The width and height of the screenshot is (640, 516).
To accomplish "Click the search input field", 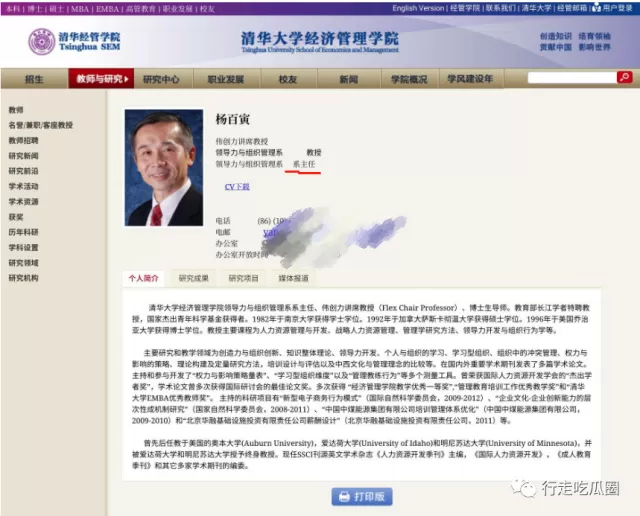I will (572, 78).
